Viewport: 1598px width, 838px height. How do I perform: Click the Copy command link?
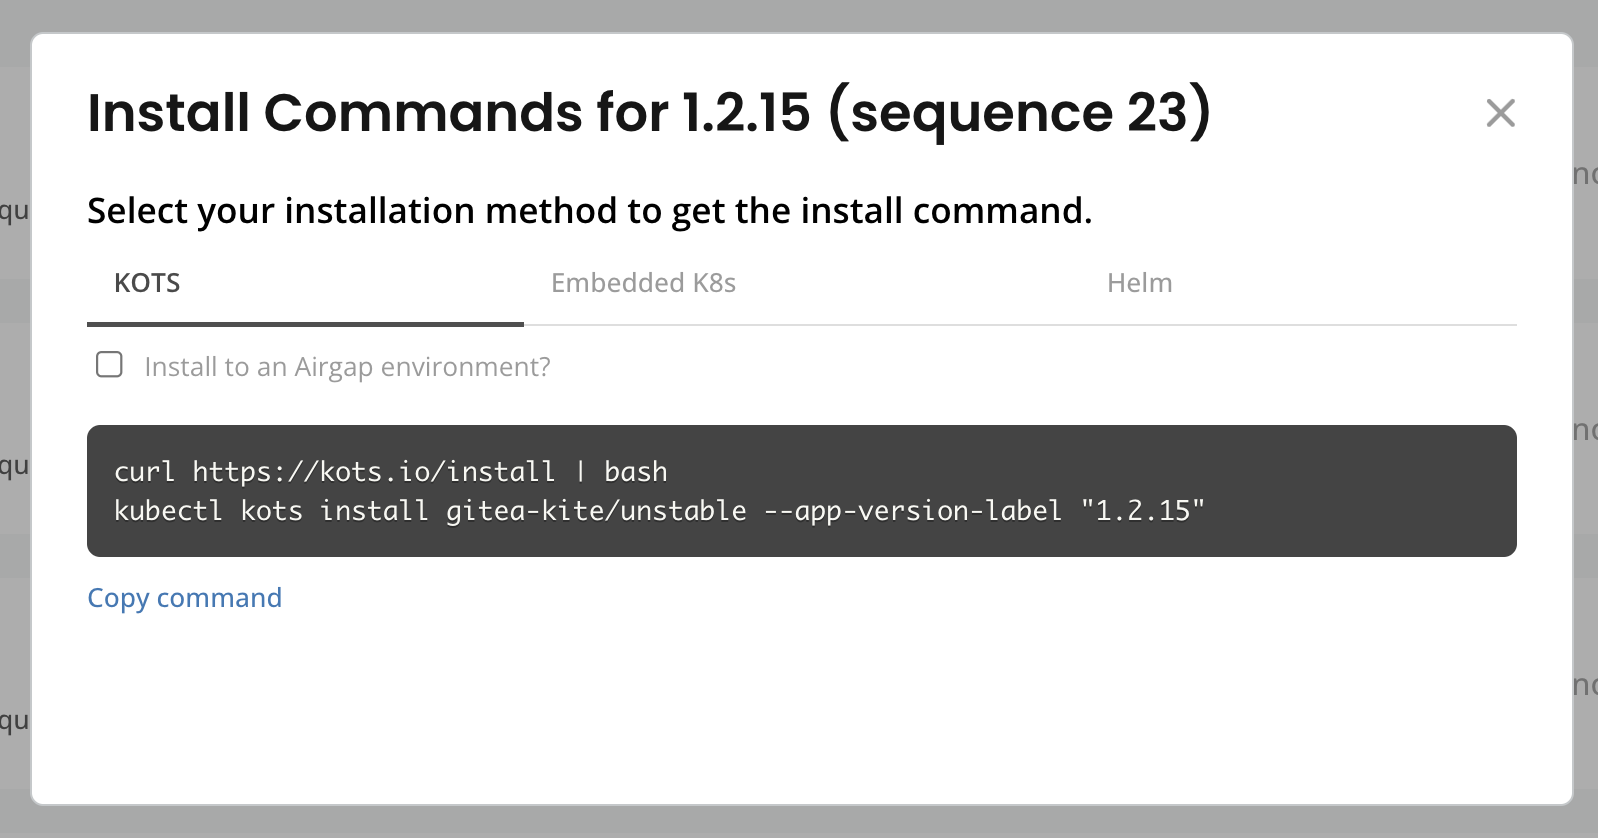185,598
